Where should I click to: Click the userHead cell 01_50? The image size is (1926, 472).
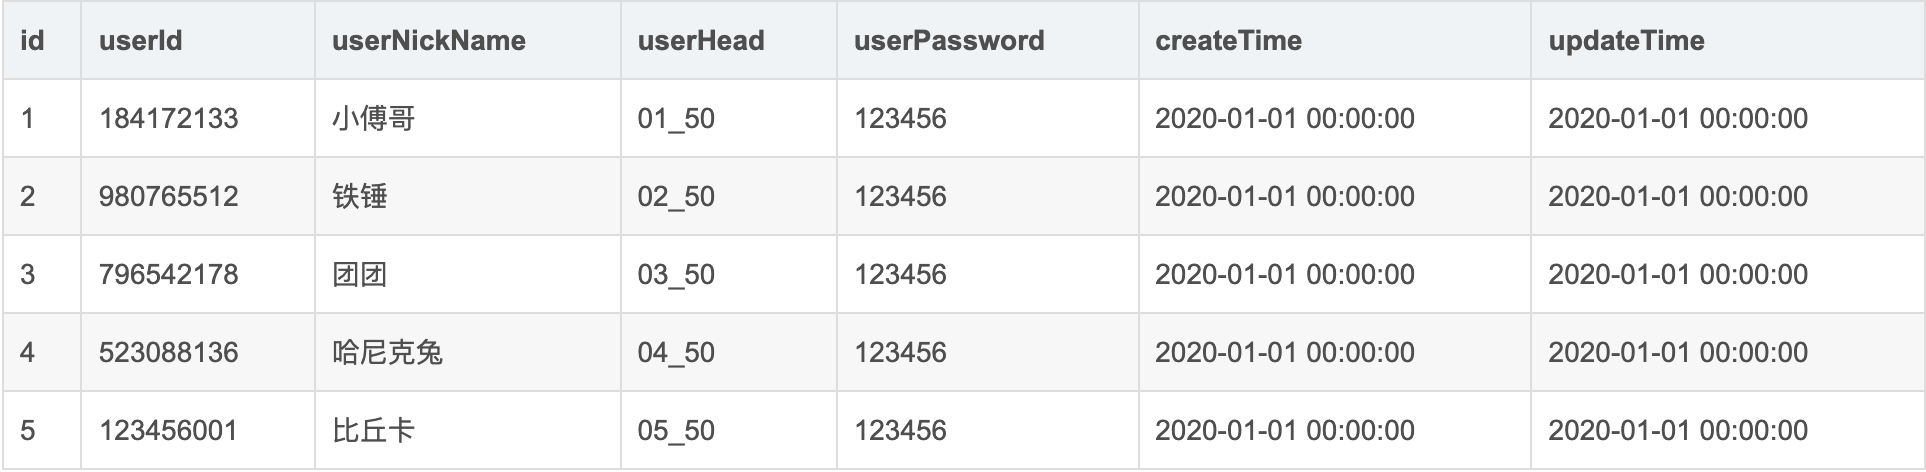(676, 119)
